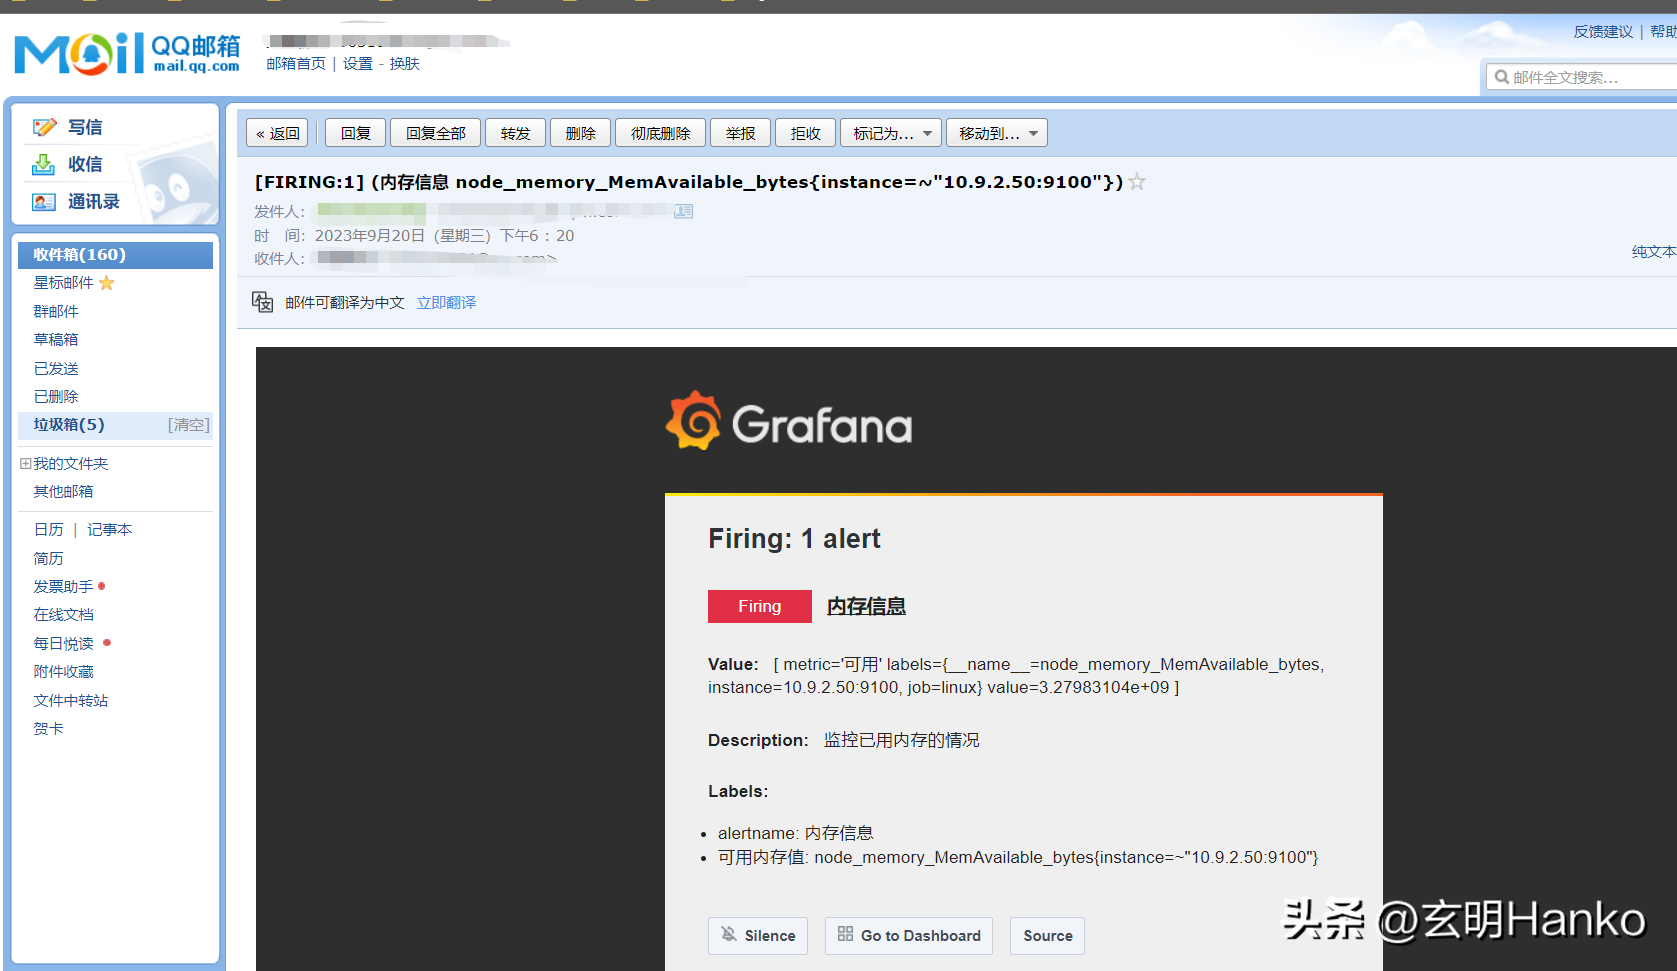Click Go to Dashboard button

coord(909,936)
